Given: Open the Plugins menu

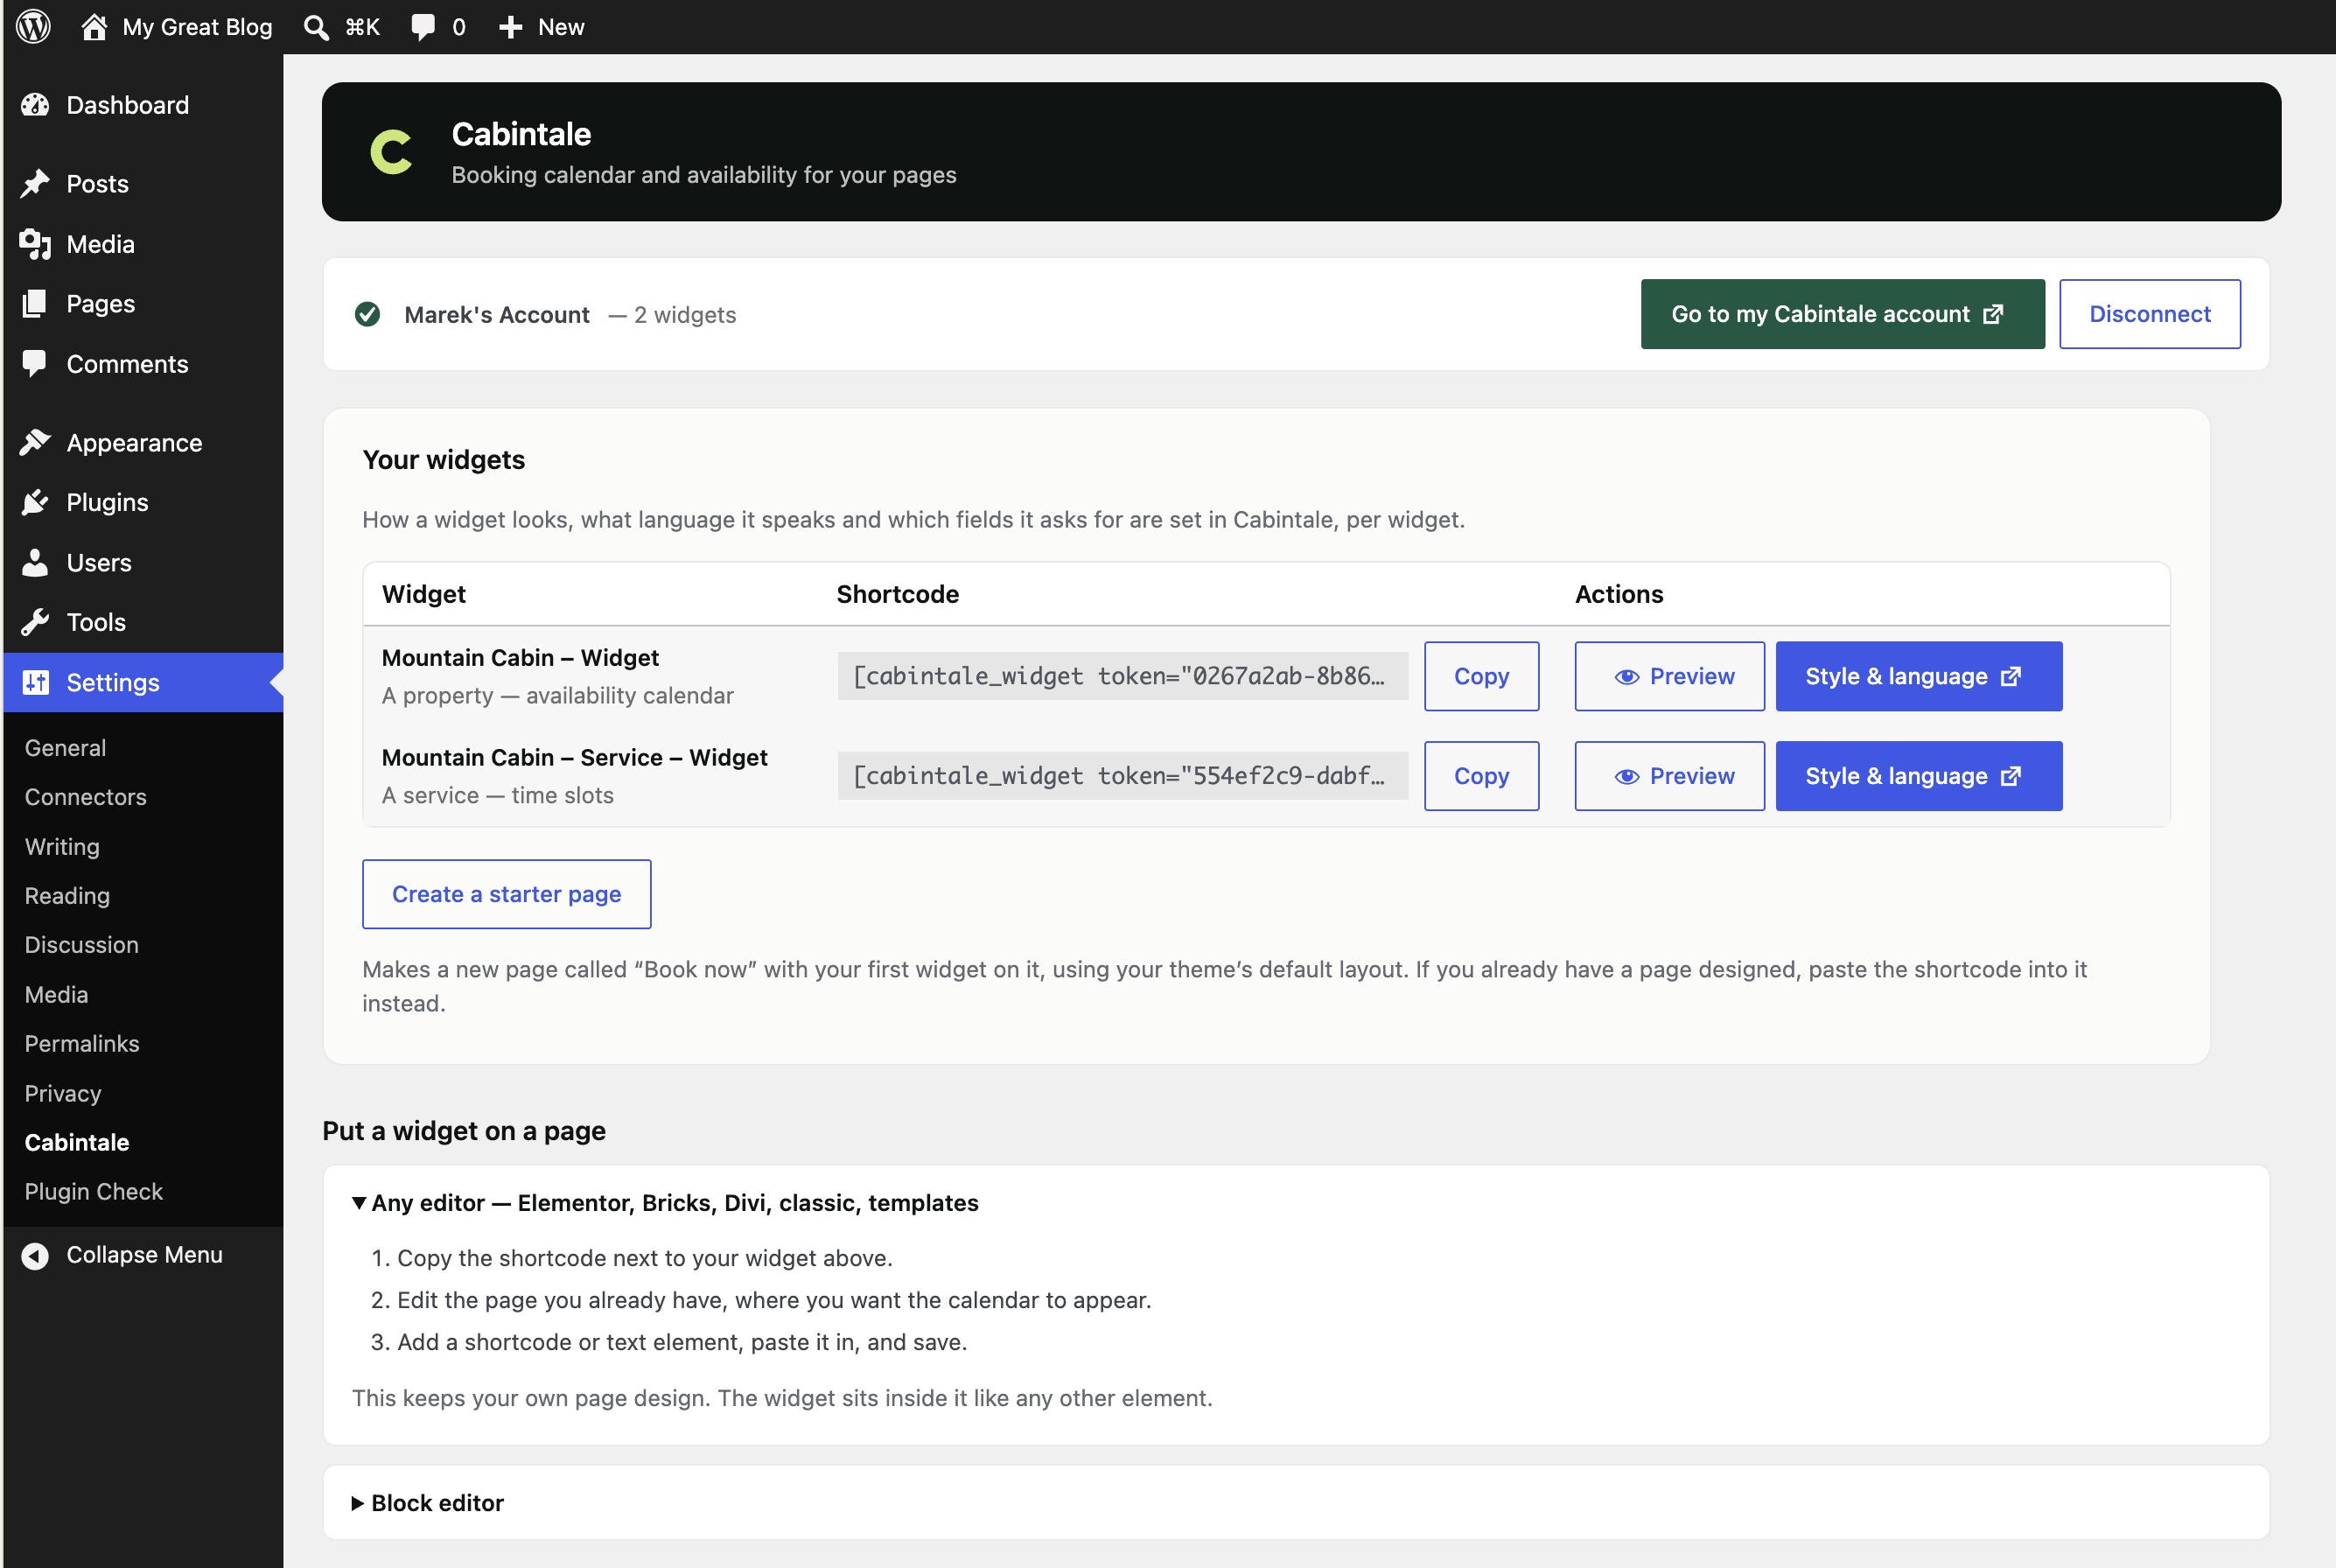Looking at the screenshot, I should click(x=143, y=502).
